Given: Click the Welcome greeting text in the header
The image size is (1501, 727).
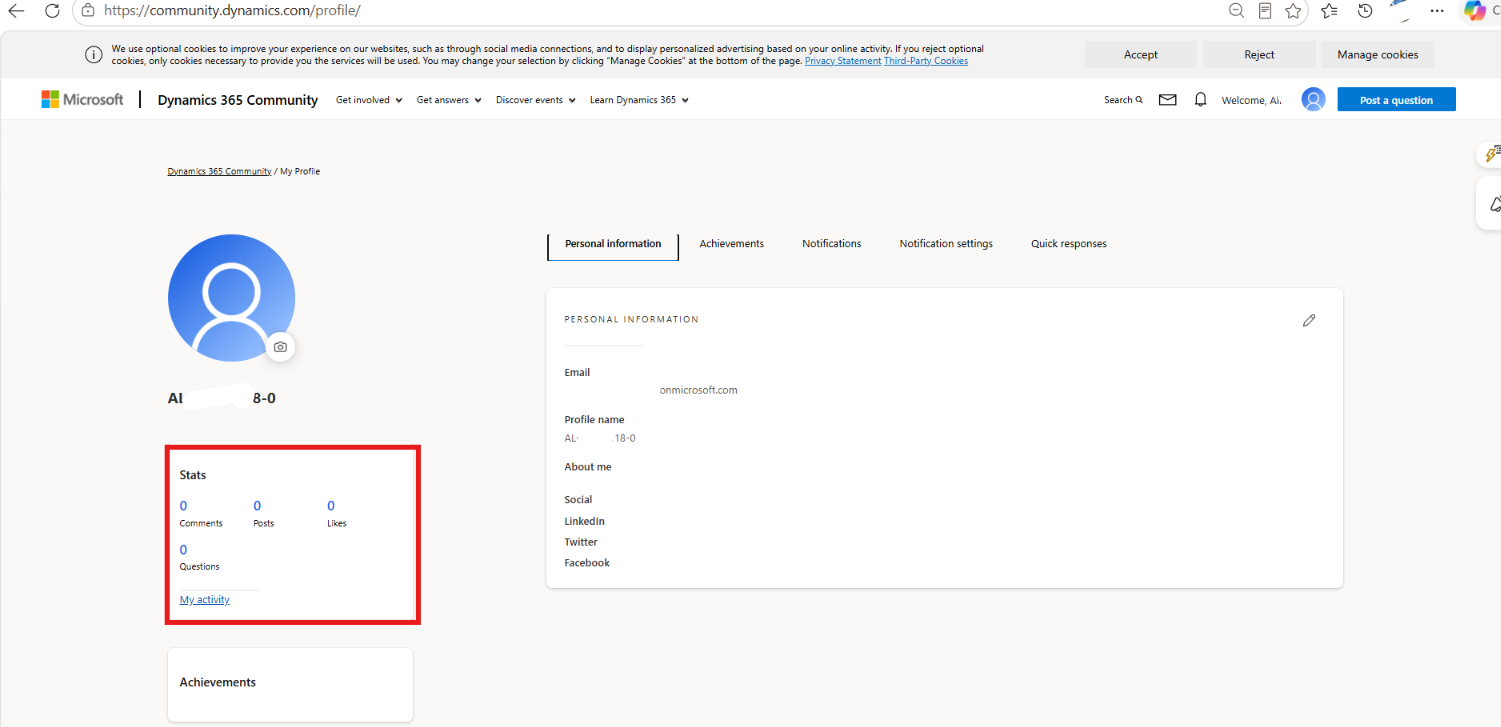Looking at the screenshot, I should [1252, 100].
